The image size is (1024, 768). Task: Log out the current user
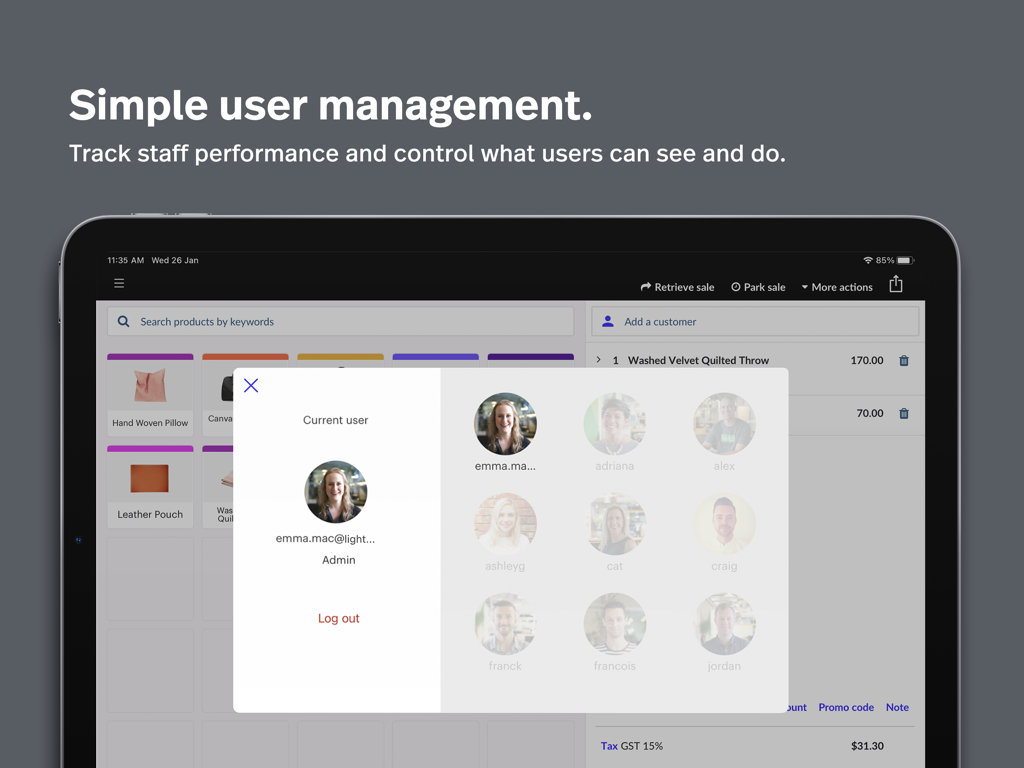click(338, 618)
